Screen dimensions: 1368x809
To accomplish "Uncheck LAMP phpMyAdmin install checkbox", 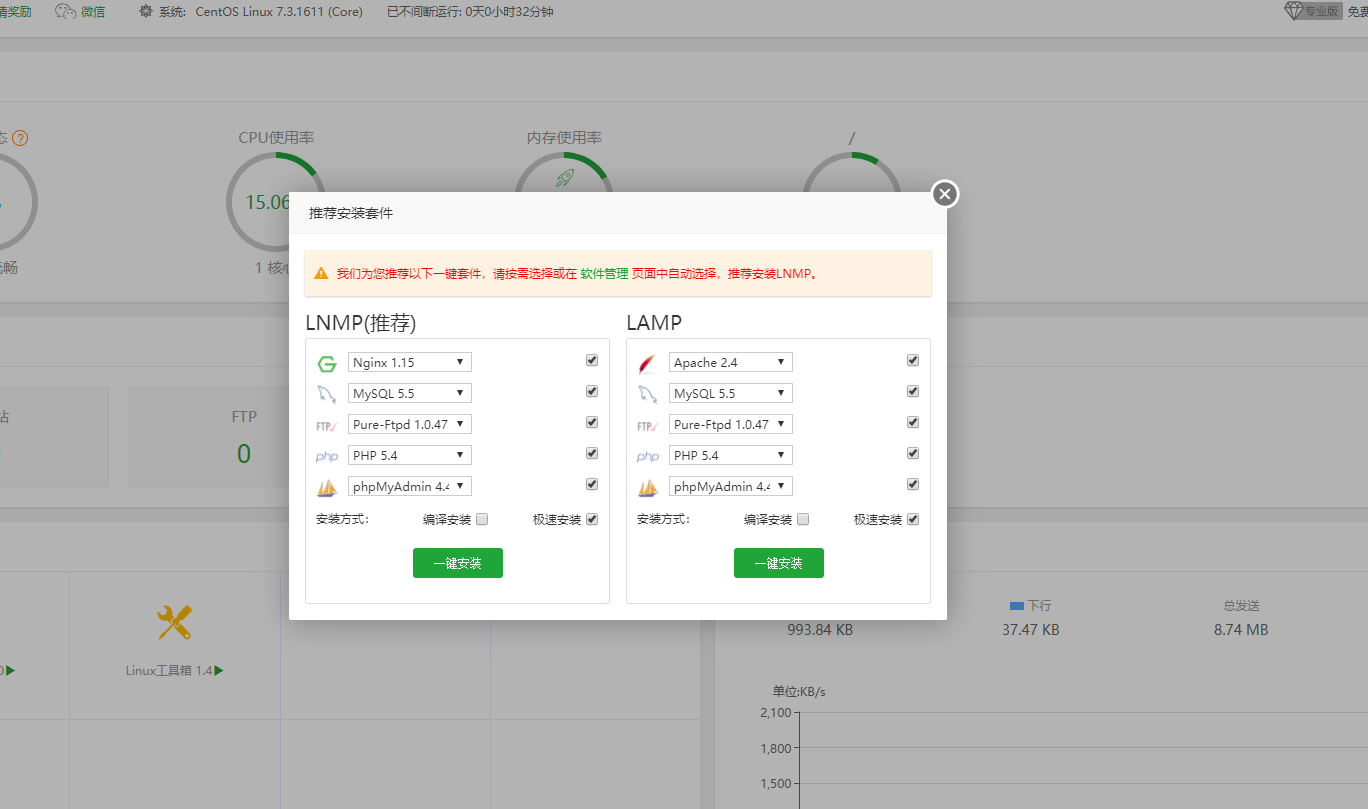I will tap(913, 484).
